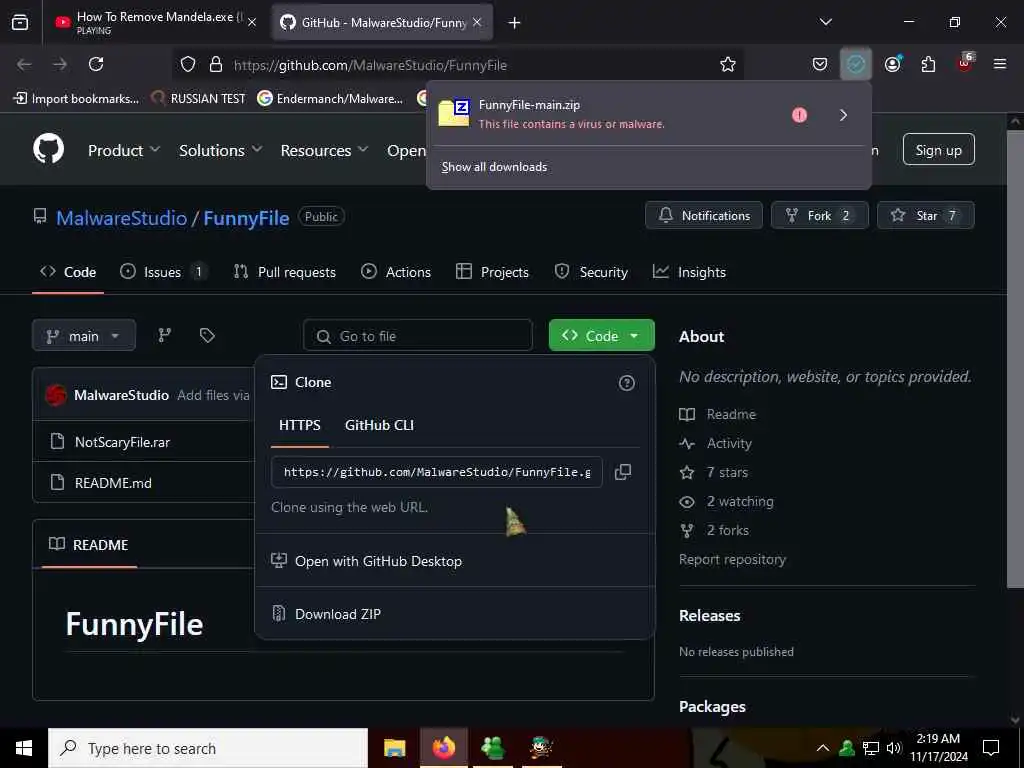Open the Issues tab
Viewport: 1024px width, 768px height.
tap(164, 272)
